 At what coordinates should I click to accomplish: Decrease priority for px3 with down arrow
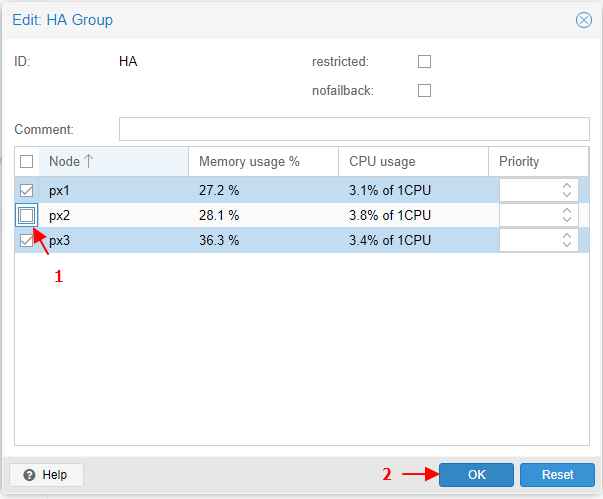(567, 244)
